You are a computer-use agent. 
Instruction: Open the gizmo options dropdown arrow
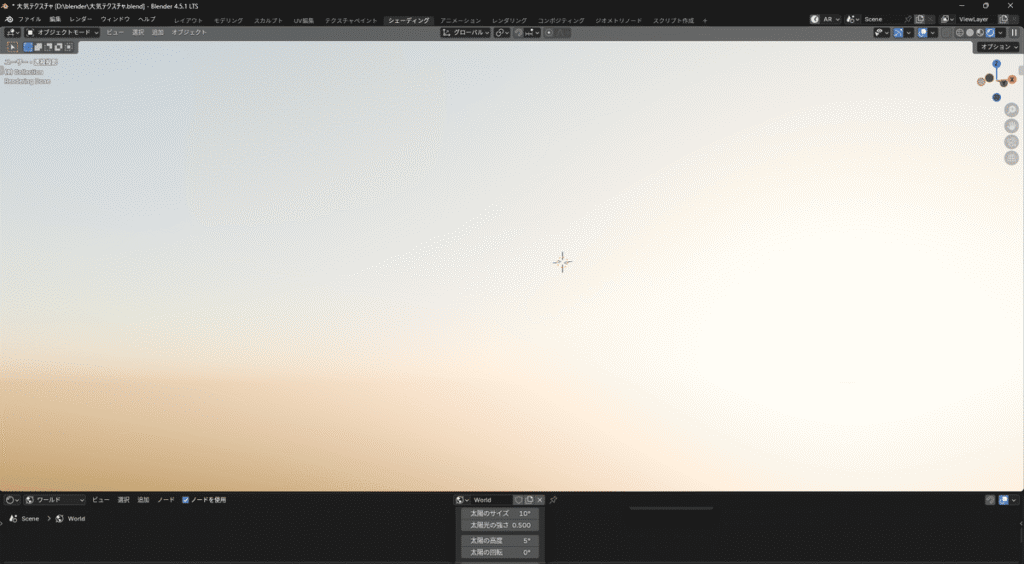[908, 33]
